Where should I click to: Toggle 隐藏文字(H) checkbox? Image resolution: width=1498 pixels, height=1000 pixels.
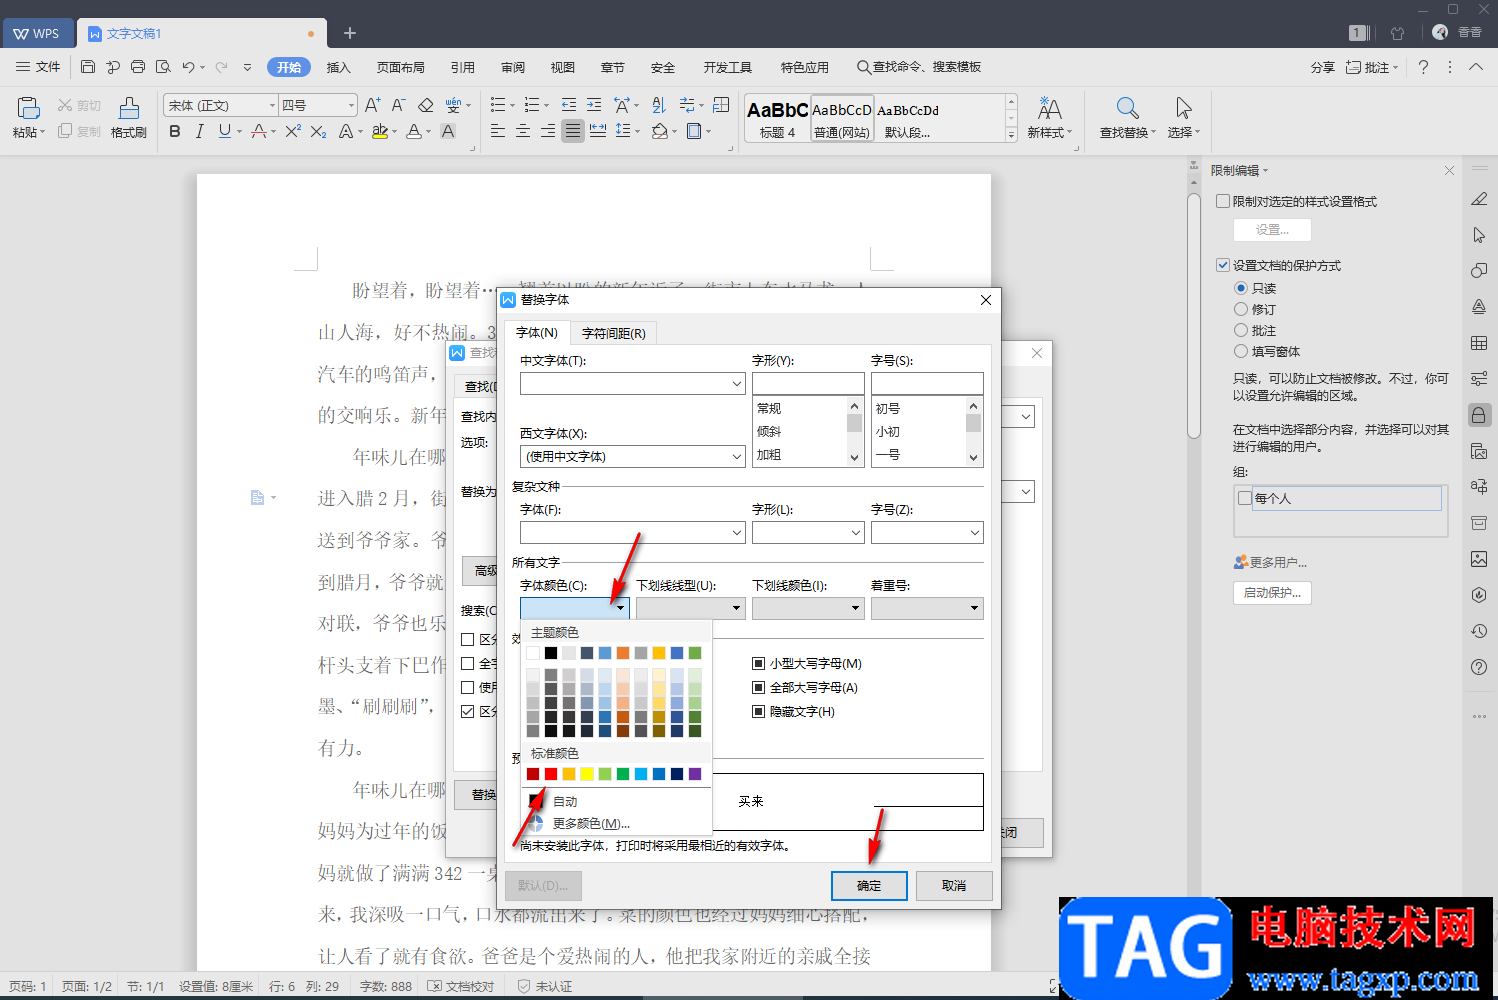click(758, 711)
